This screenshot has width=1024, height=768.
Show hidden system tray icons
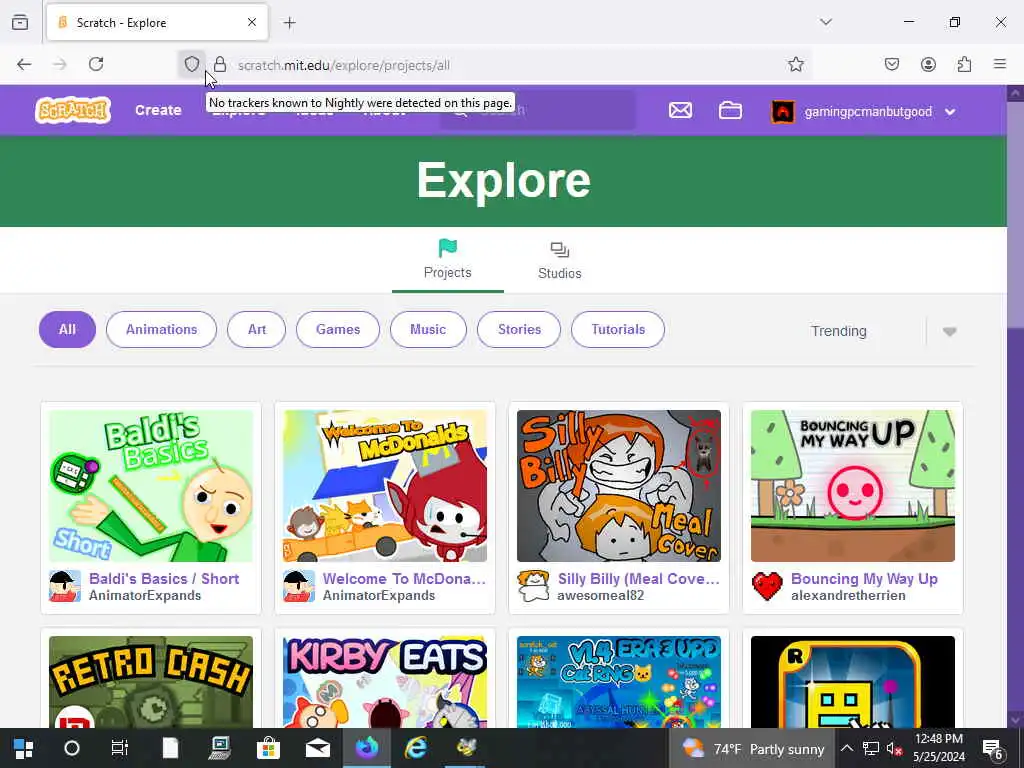pyautogui.click(x=846, y=748)
